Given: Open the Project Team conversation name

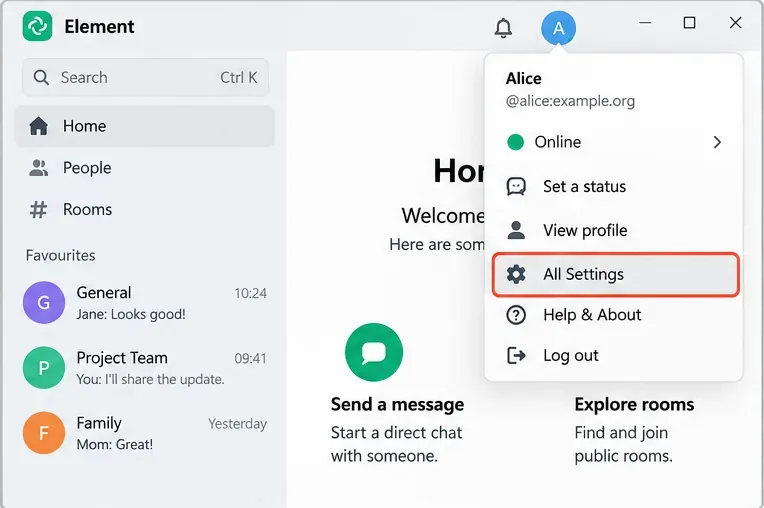Looking at the screenshot, I should (x=122, y=358).
